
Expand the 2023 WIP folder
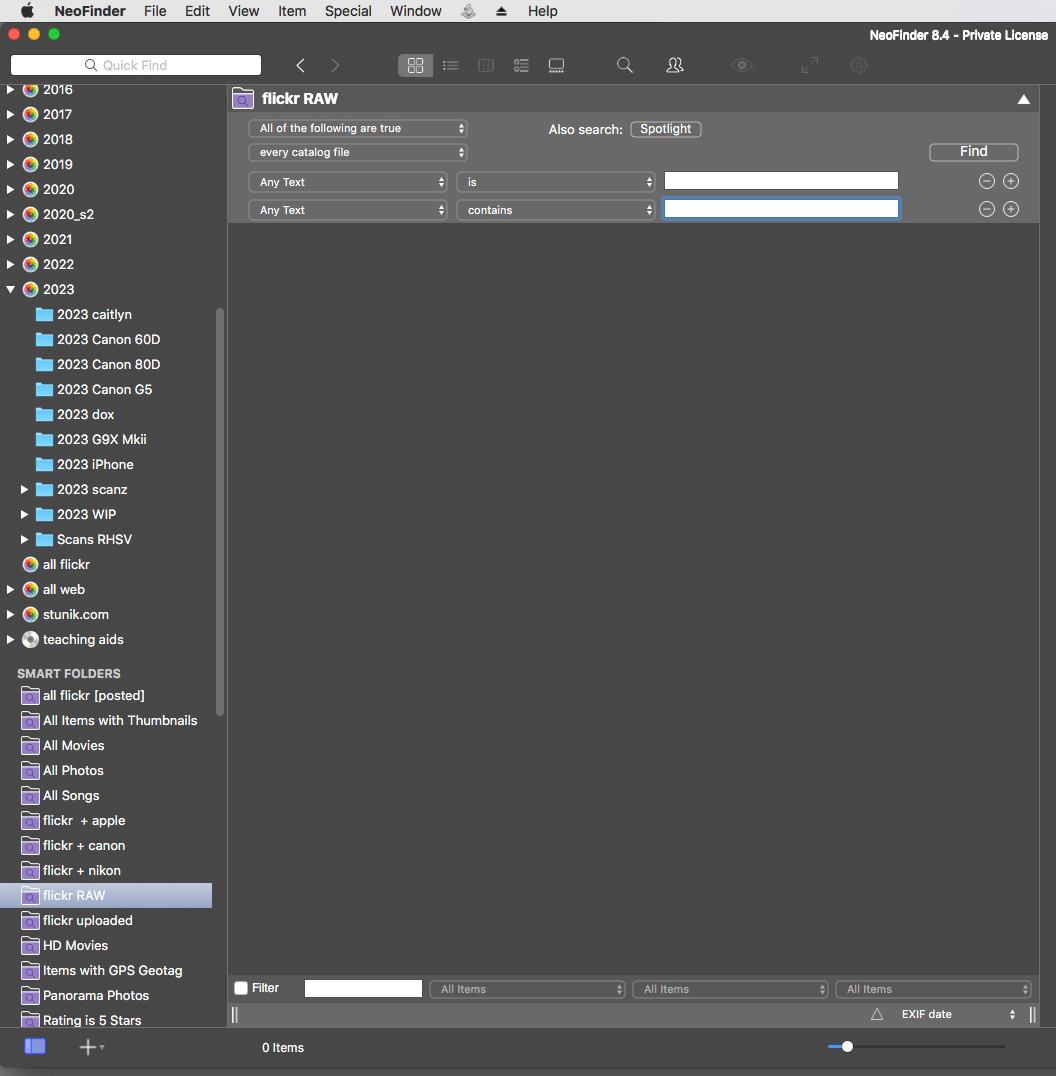pyautogui.click(x=24, y=515)
